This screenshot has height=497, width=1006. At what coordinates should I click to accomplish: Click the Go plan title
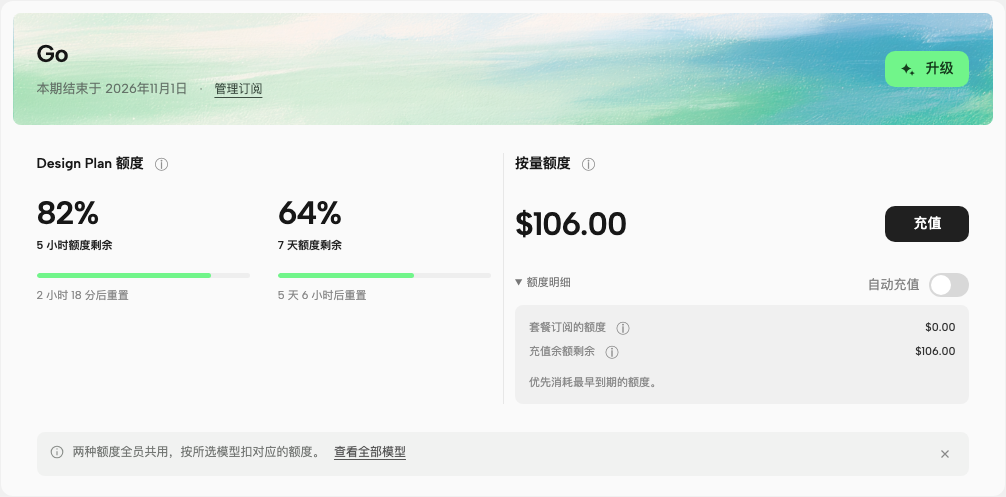pos(53,54)
